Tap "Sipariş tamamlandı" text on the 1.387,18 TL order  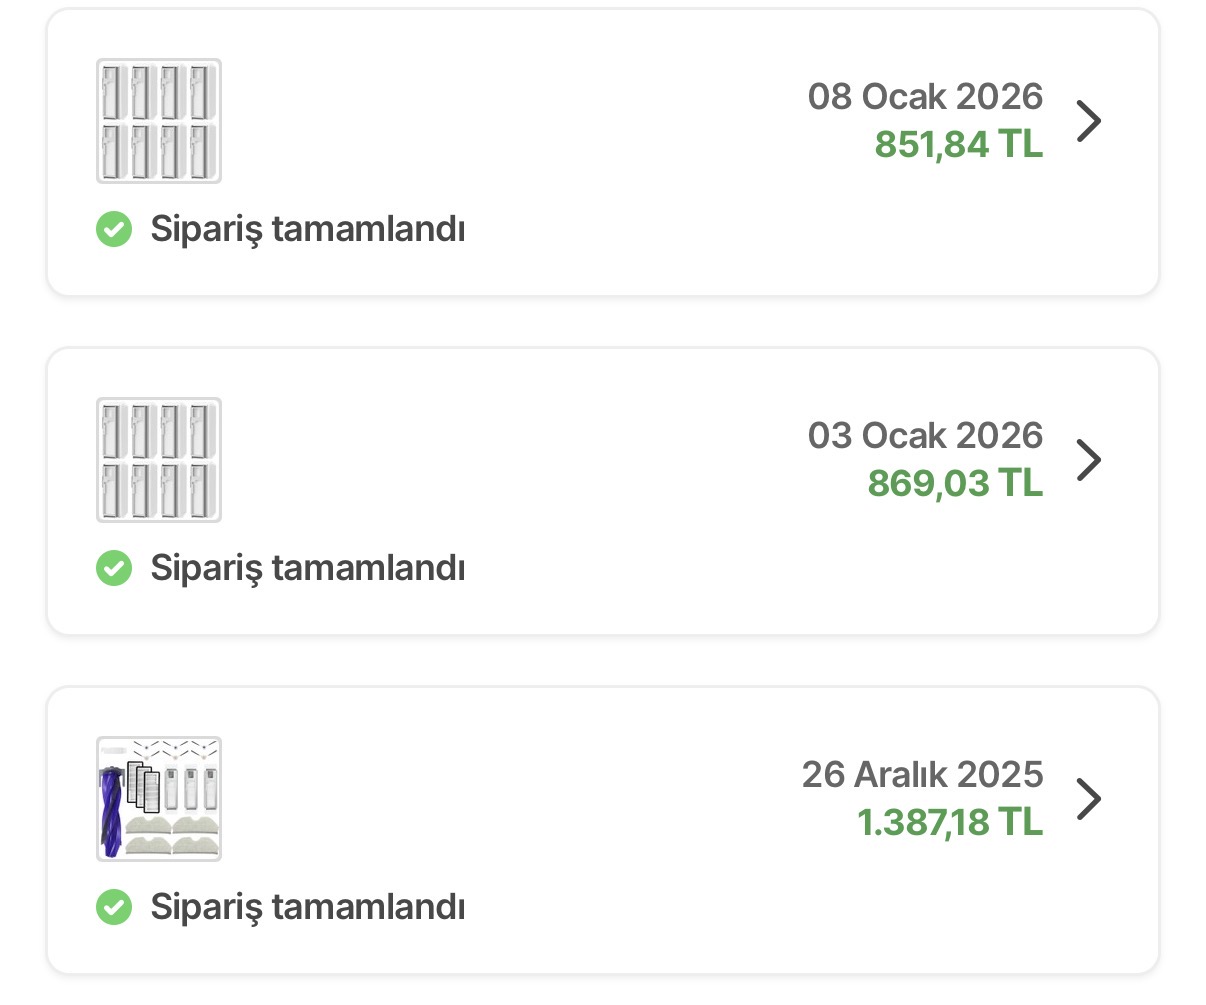coord(307,907)
